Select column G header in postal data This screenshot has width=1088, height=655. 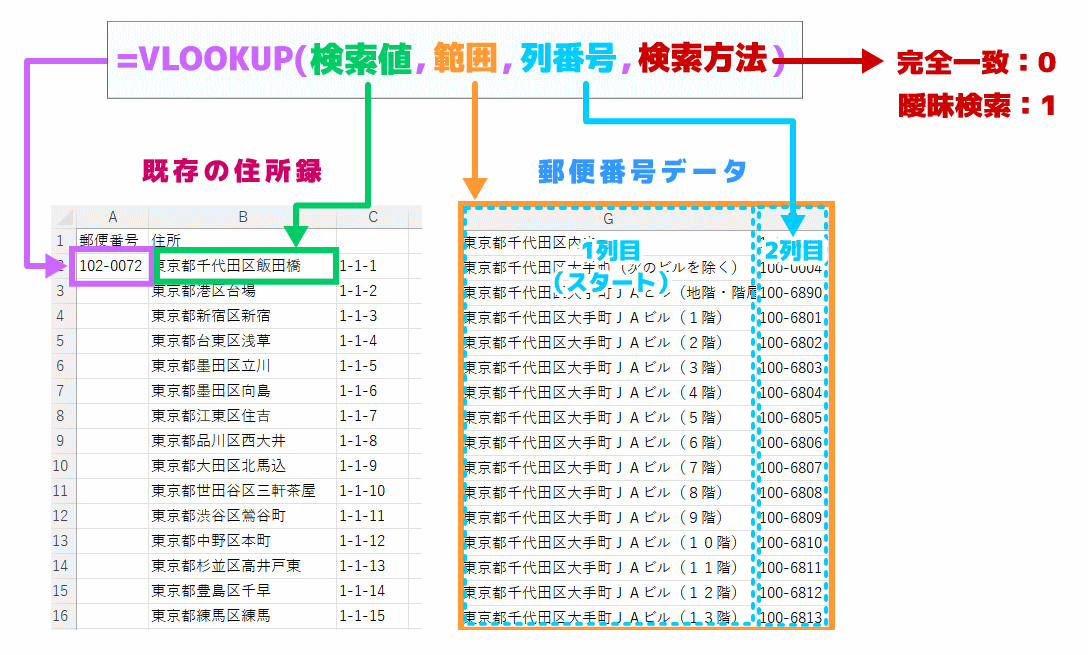click(607, 219)
